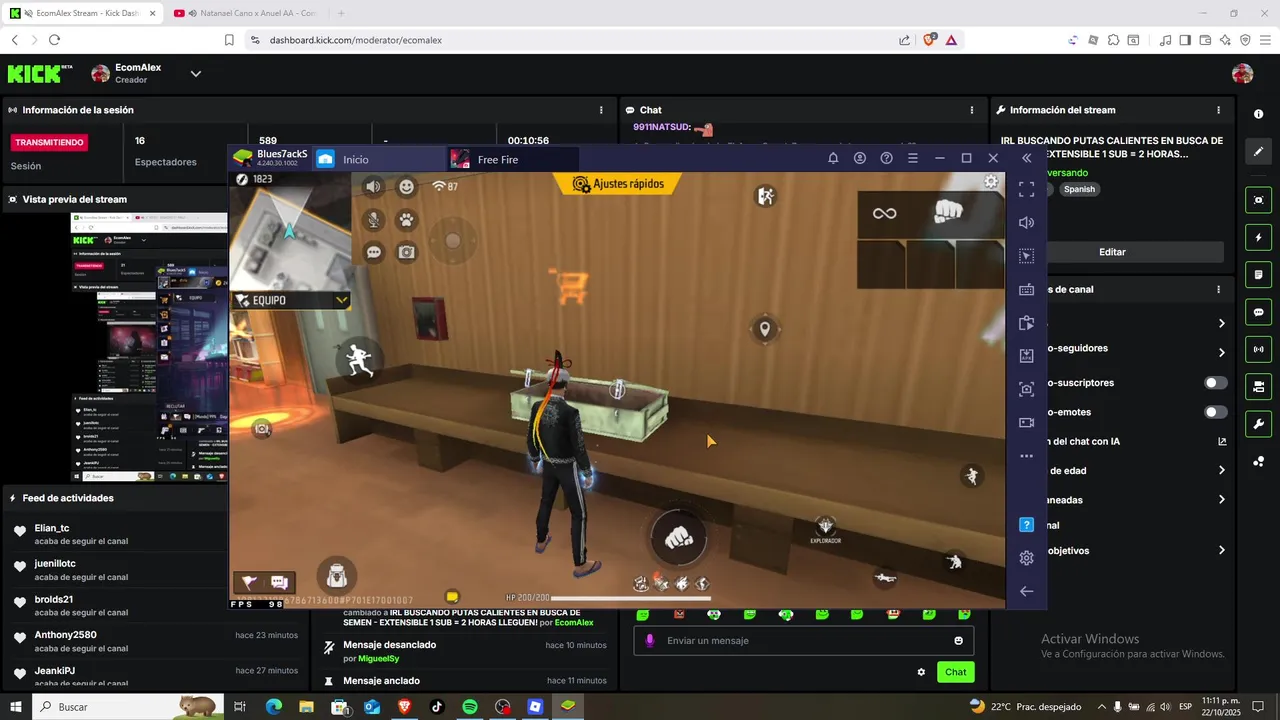Click Windows taskbar Buscar search box
Screen dimensions: 1280x720
pyautogui.click(x=128, y=706)
